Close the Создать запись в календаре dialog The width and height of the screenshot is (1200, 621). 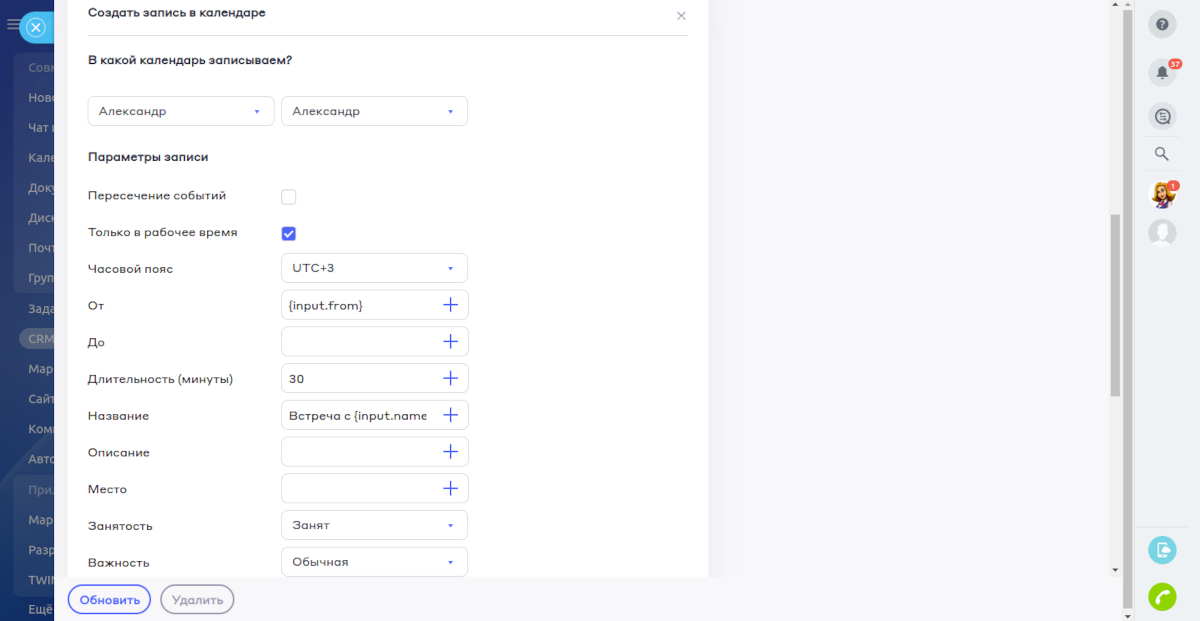[x=681, y=16]
